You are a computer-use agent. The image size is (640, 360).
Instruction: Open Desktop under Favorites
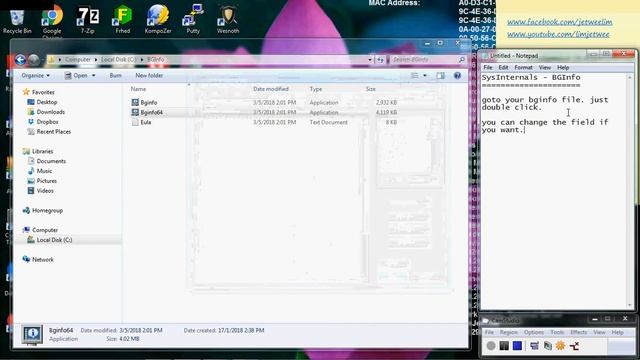pyautogui.click(x=42, y=102)
